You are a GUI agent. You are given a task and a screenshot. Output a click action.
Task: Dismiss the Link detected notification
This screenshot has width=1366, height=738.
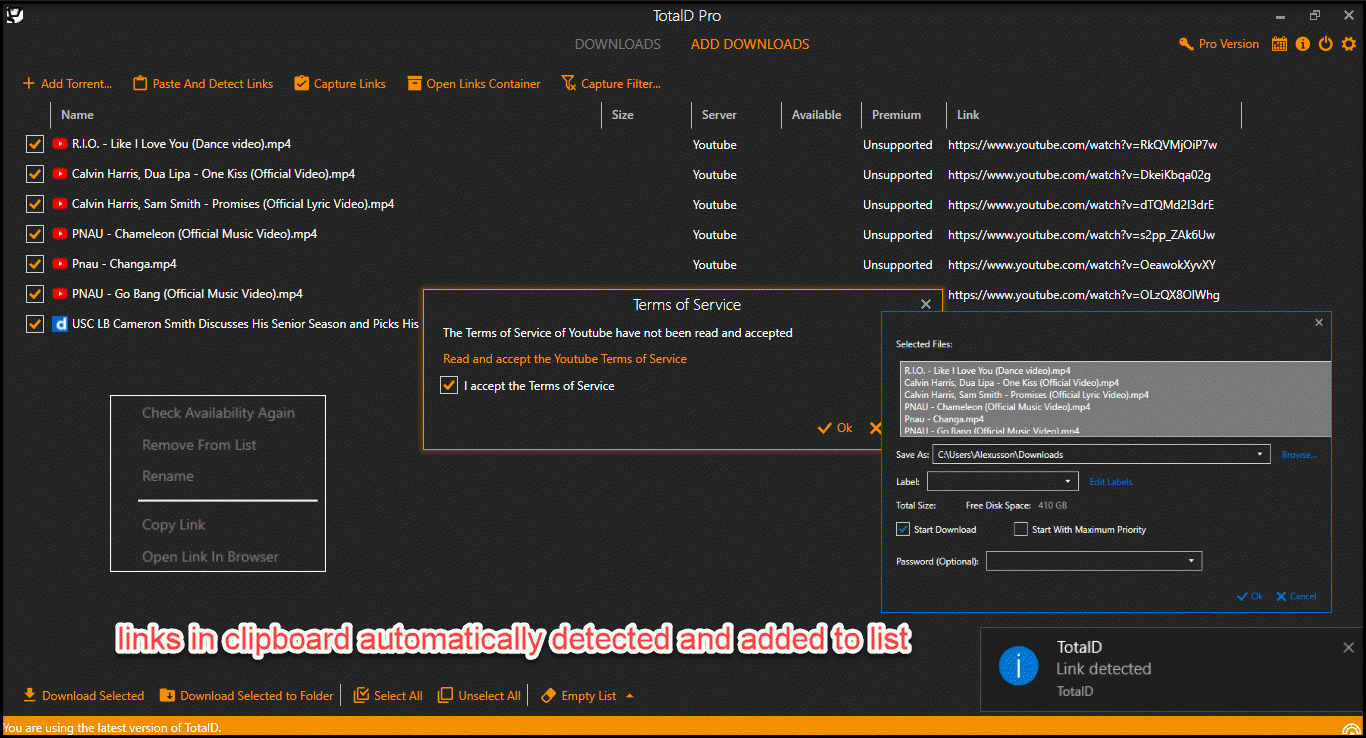[1349, 648]
